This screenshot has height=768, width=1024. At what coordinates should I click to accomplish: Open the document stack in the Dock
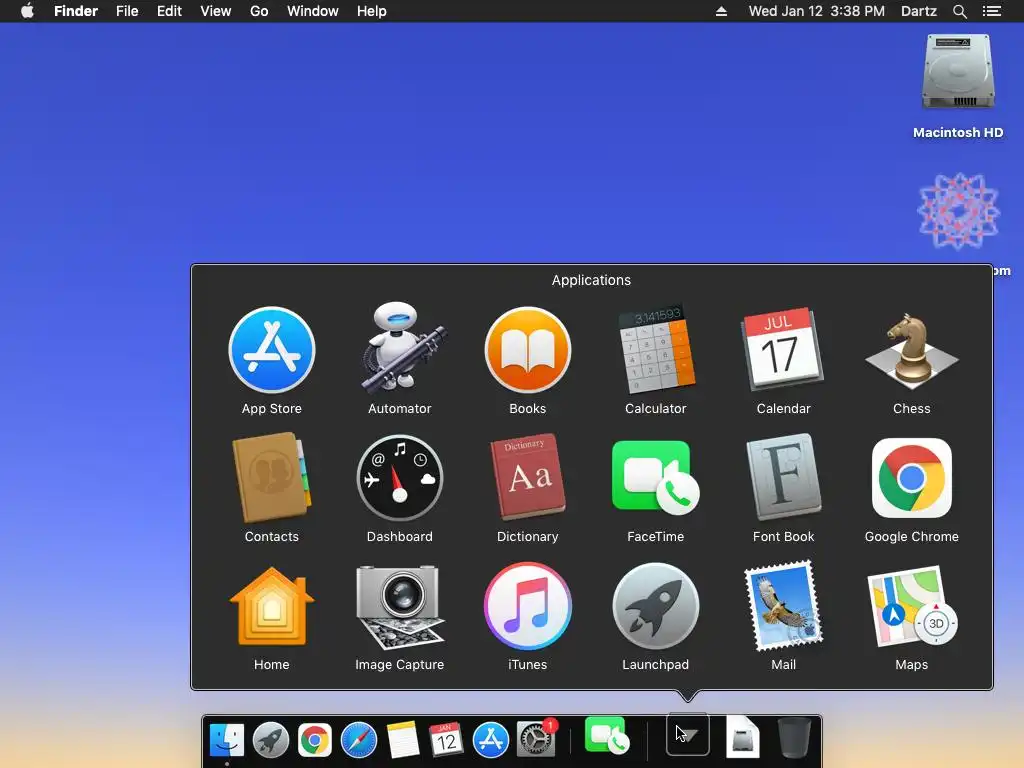coord(743,736)
